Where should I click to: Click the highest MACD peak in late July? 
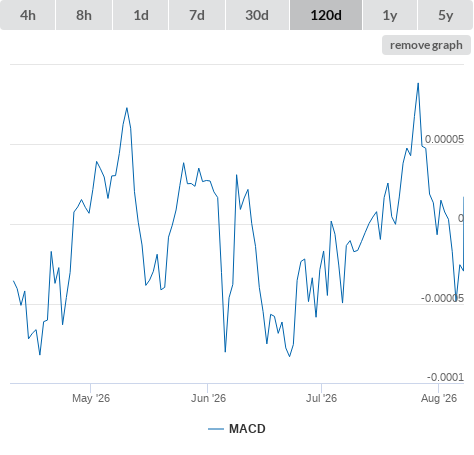point(418,83)
